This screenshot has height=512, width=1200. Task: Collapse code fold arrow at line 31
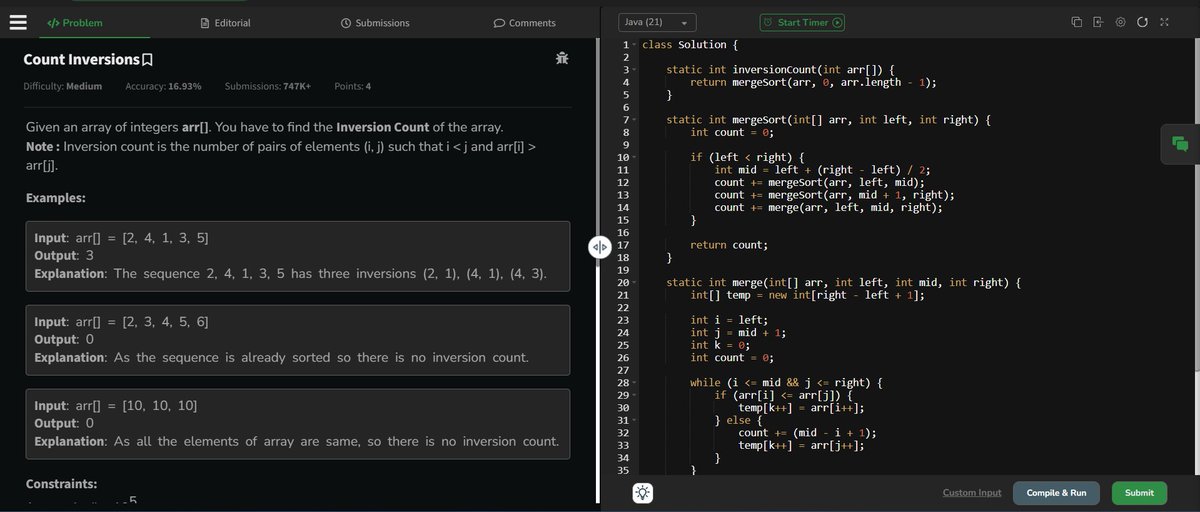tap(633, 420)
